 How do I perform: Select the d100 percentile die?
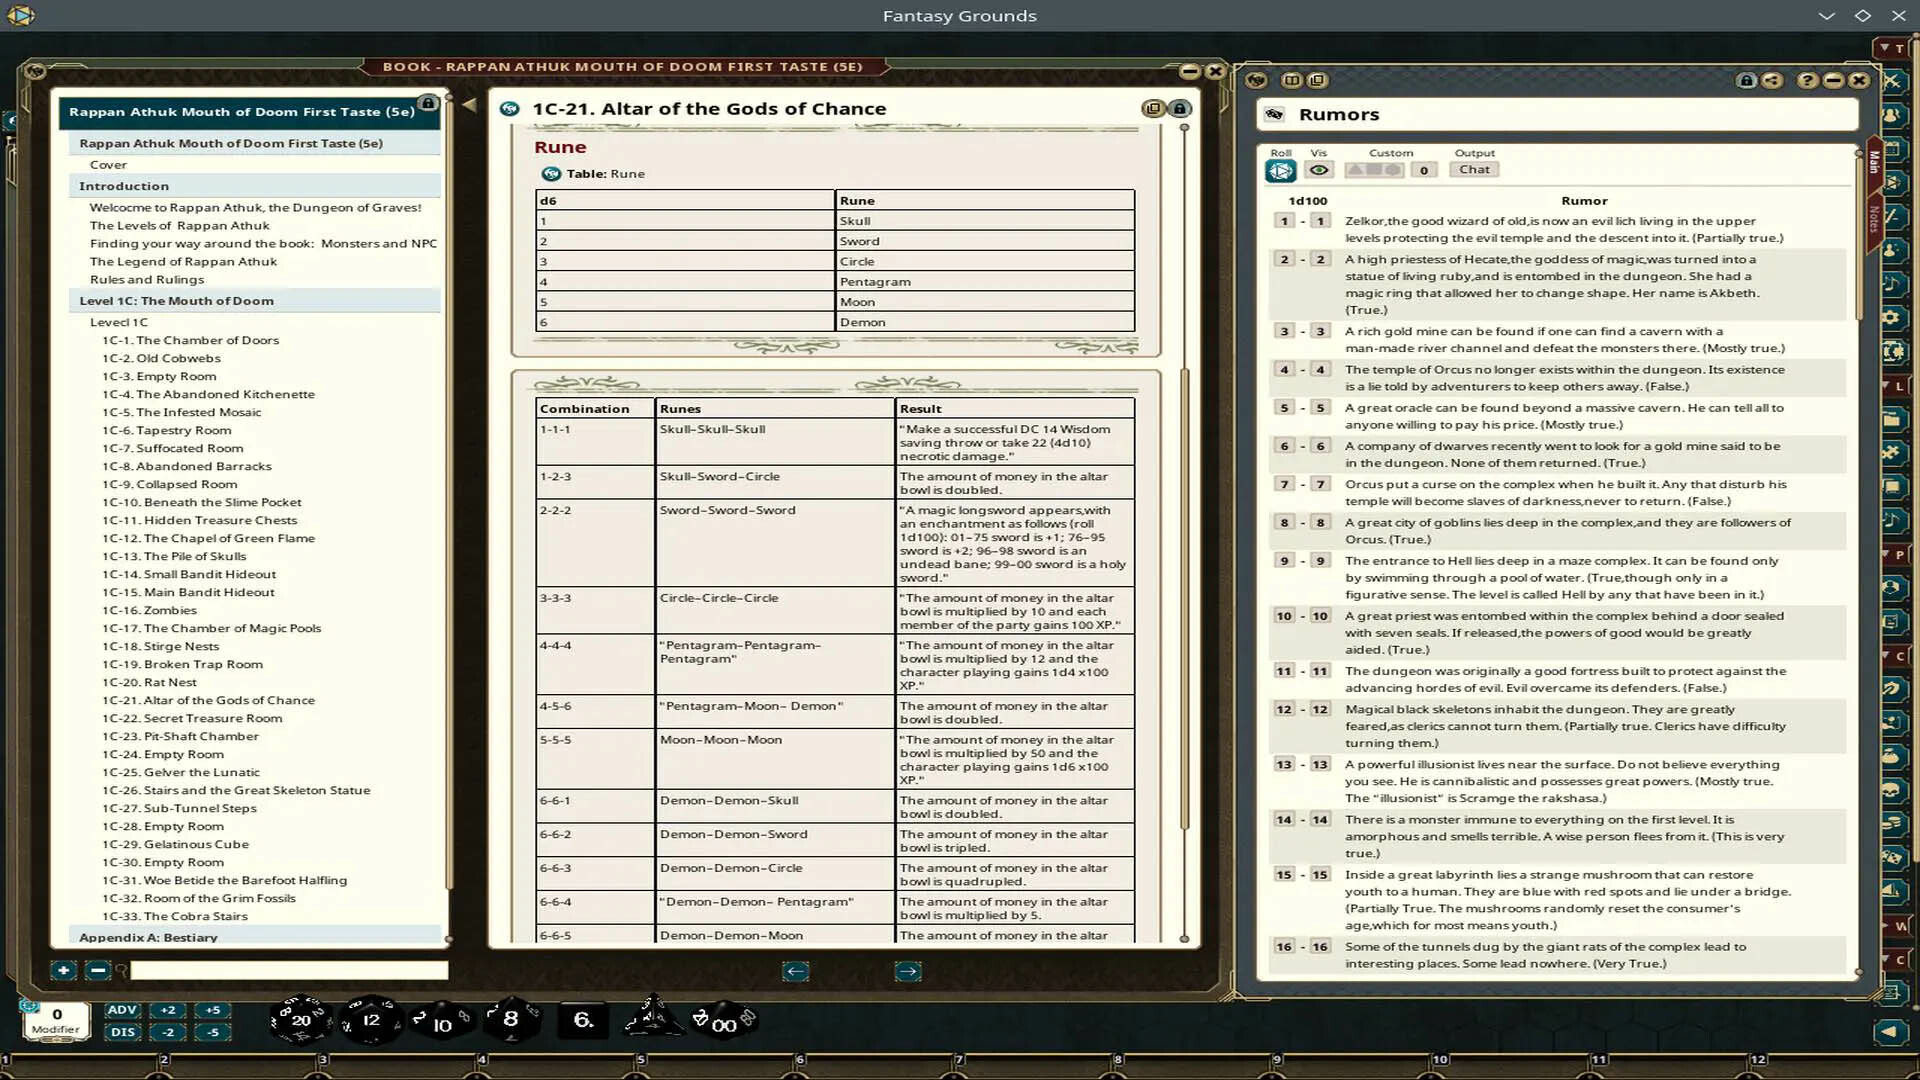coord(723,1022)
